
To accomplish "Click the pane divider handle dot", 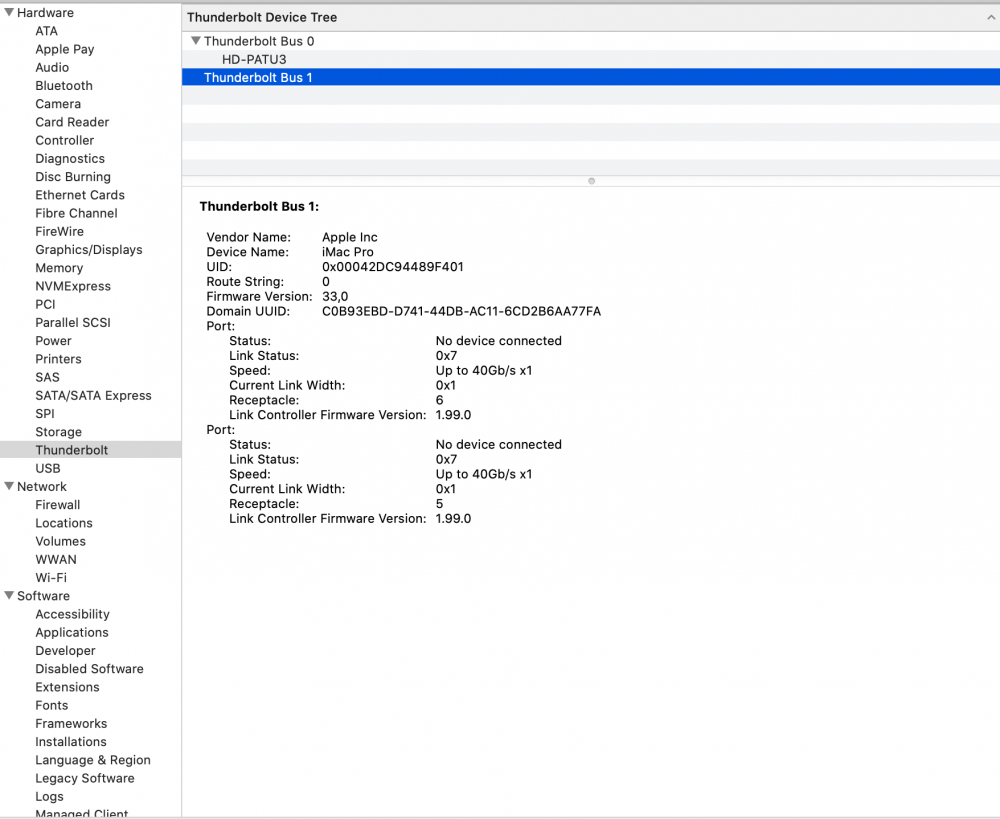I will point(591,181).
